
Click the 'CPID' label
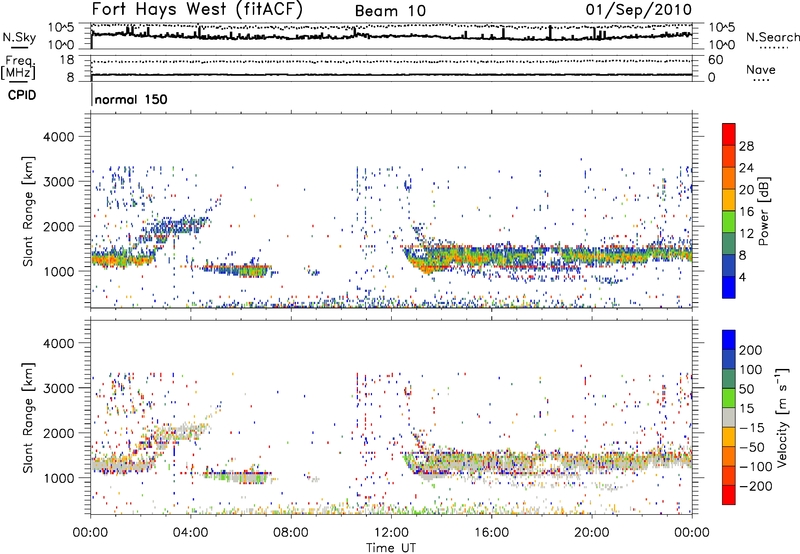coord(22,95)
